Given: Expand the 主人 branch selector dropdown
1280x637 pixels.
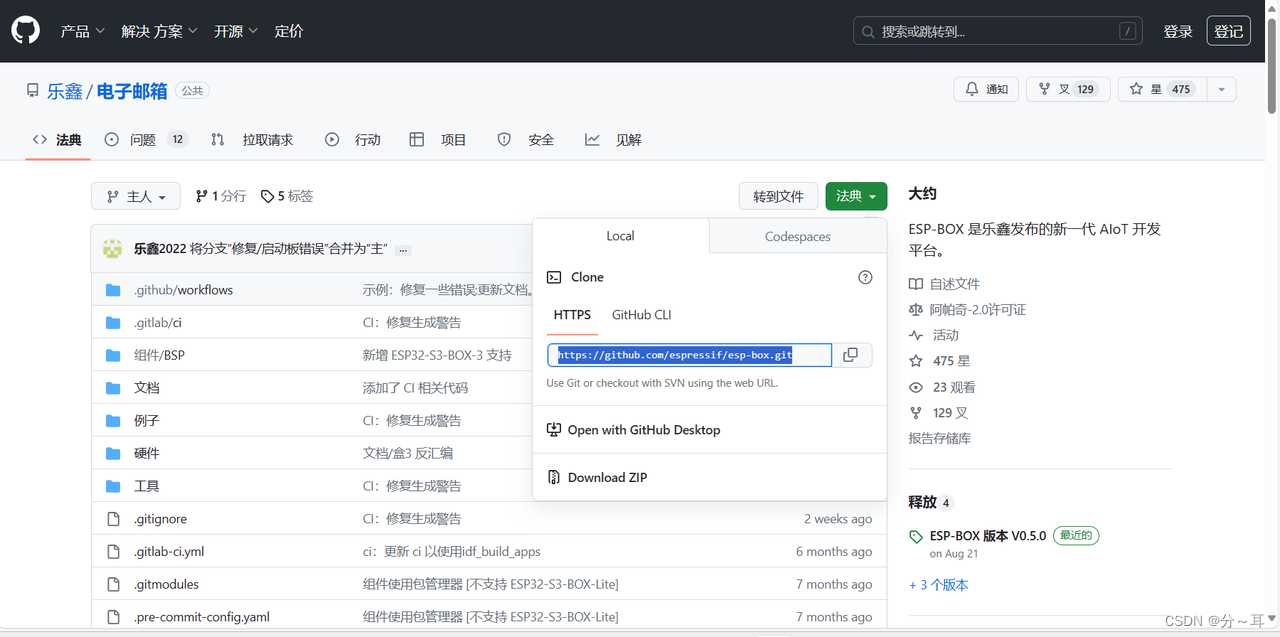Looking at the screenshot, I should pos(135,196).
